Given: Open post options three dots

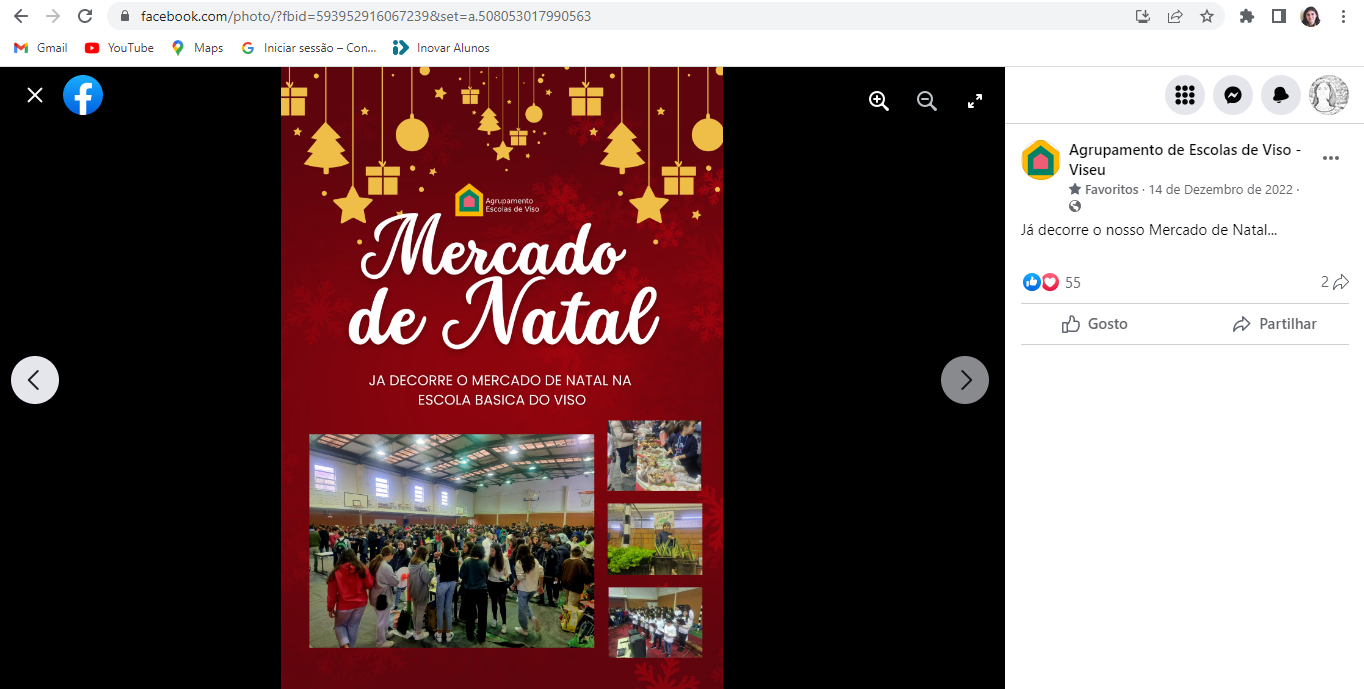Looking at the screenshot, I should (1330, 158).
